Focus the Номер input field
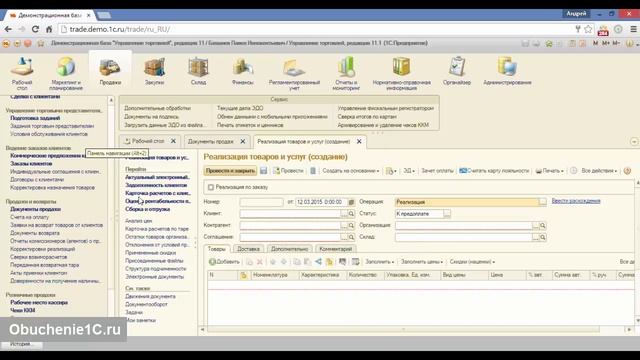Viewport: 640px width, 360px height. pyautogui.click(x=261, y=202)
